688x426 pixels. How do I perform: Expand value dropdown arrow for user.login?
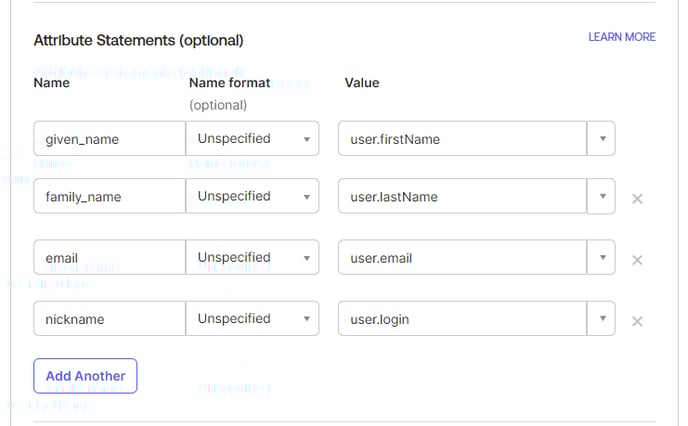(601, 319)
